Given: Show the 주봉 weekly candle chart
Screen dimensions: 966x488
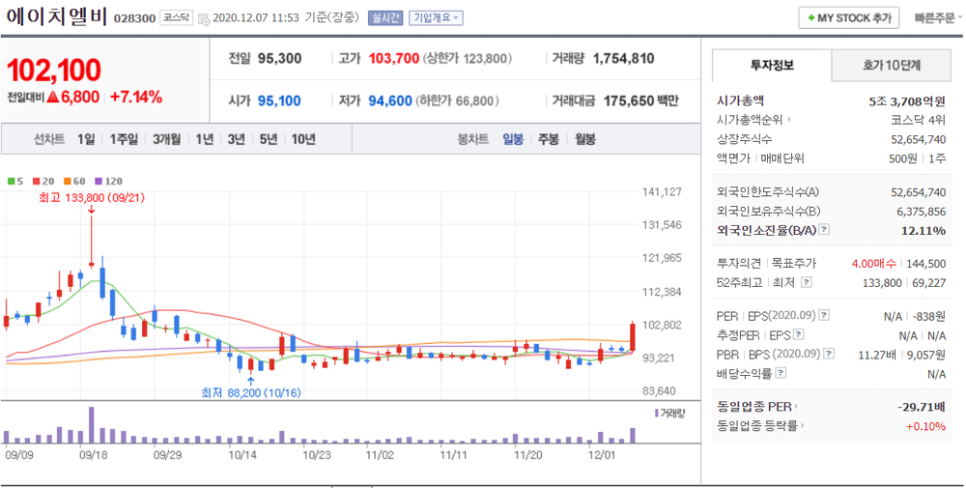Looking at the screenshot, I should point(548,139).
